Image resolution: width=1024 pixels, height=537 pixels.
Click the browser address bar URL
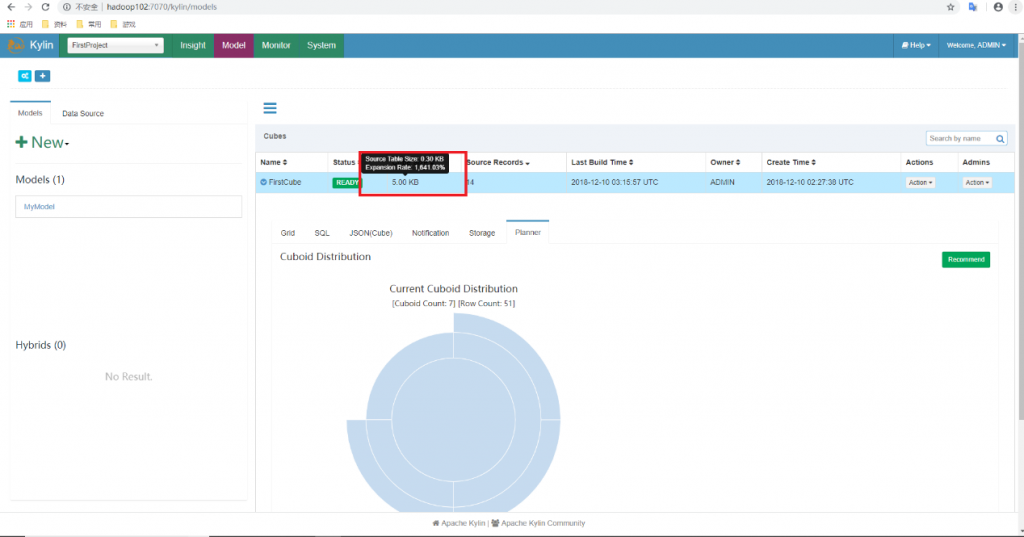click(161, 7)
